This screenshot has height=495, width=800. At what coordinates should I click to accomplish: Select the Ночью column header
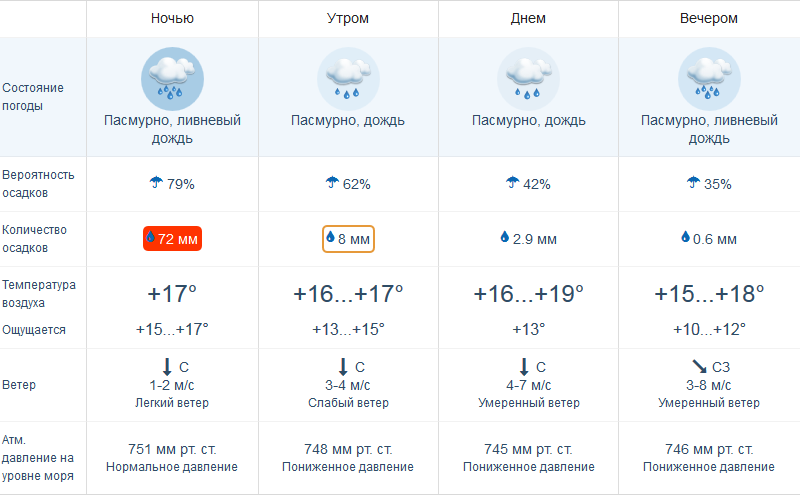[x=172, y=18]
